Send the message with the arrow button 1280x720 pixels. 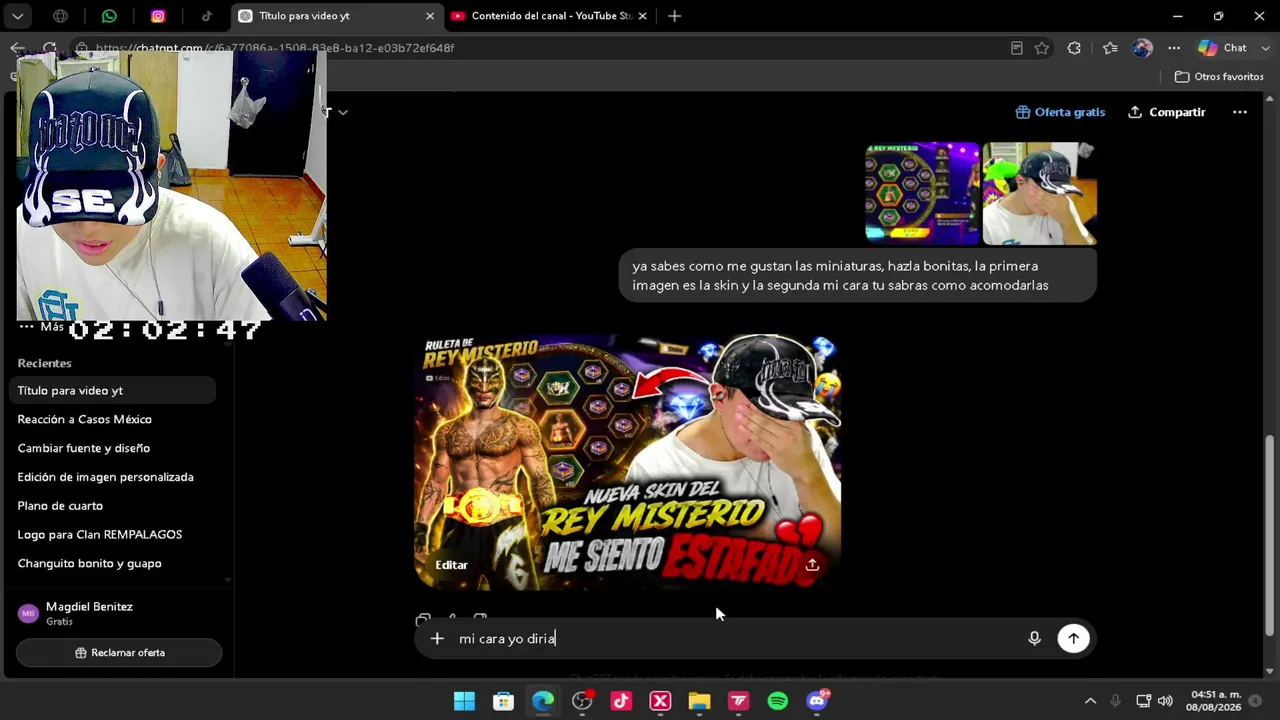(1073, 638)
